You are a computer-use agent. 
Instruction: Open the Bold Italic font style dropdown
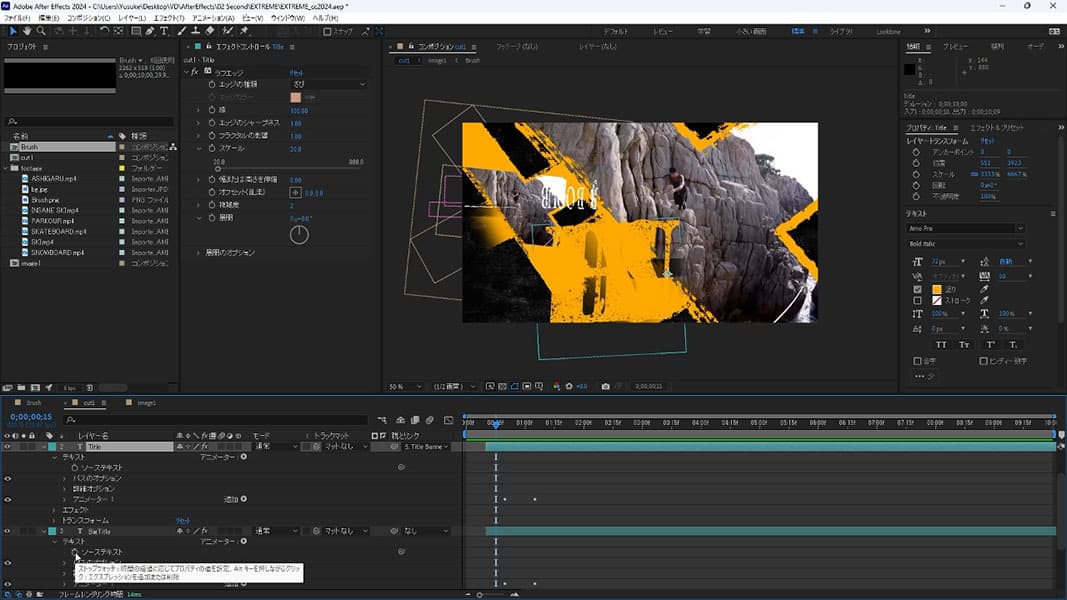(x=965, y=243)
